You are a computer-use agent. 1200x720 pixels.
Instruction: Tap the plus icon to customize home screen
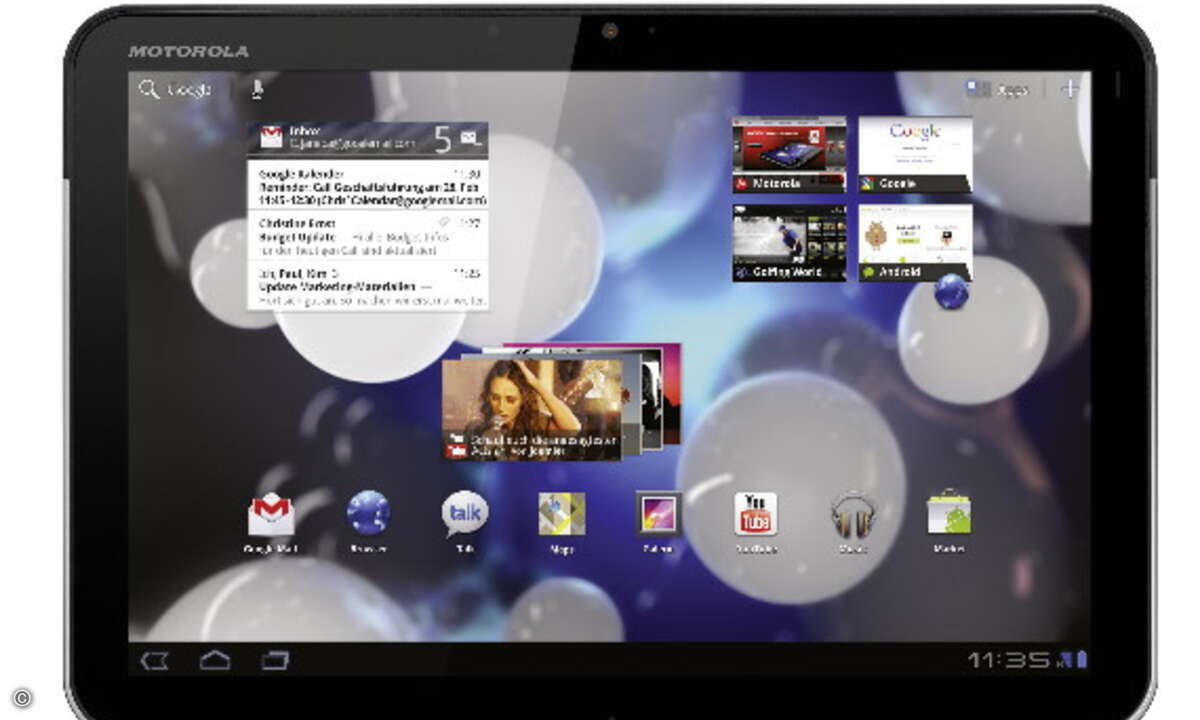[x=1070, y=89]
